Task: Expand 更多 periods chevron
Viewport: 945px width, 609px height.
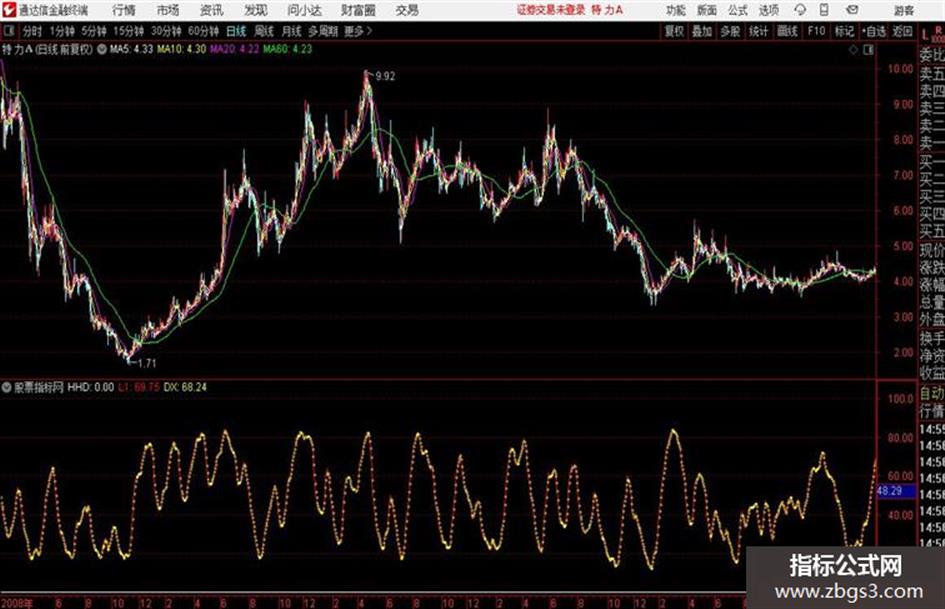Action: click(369, 31)
